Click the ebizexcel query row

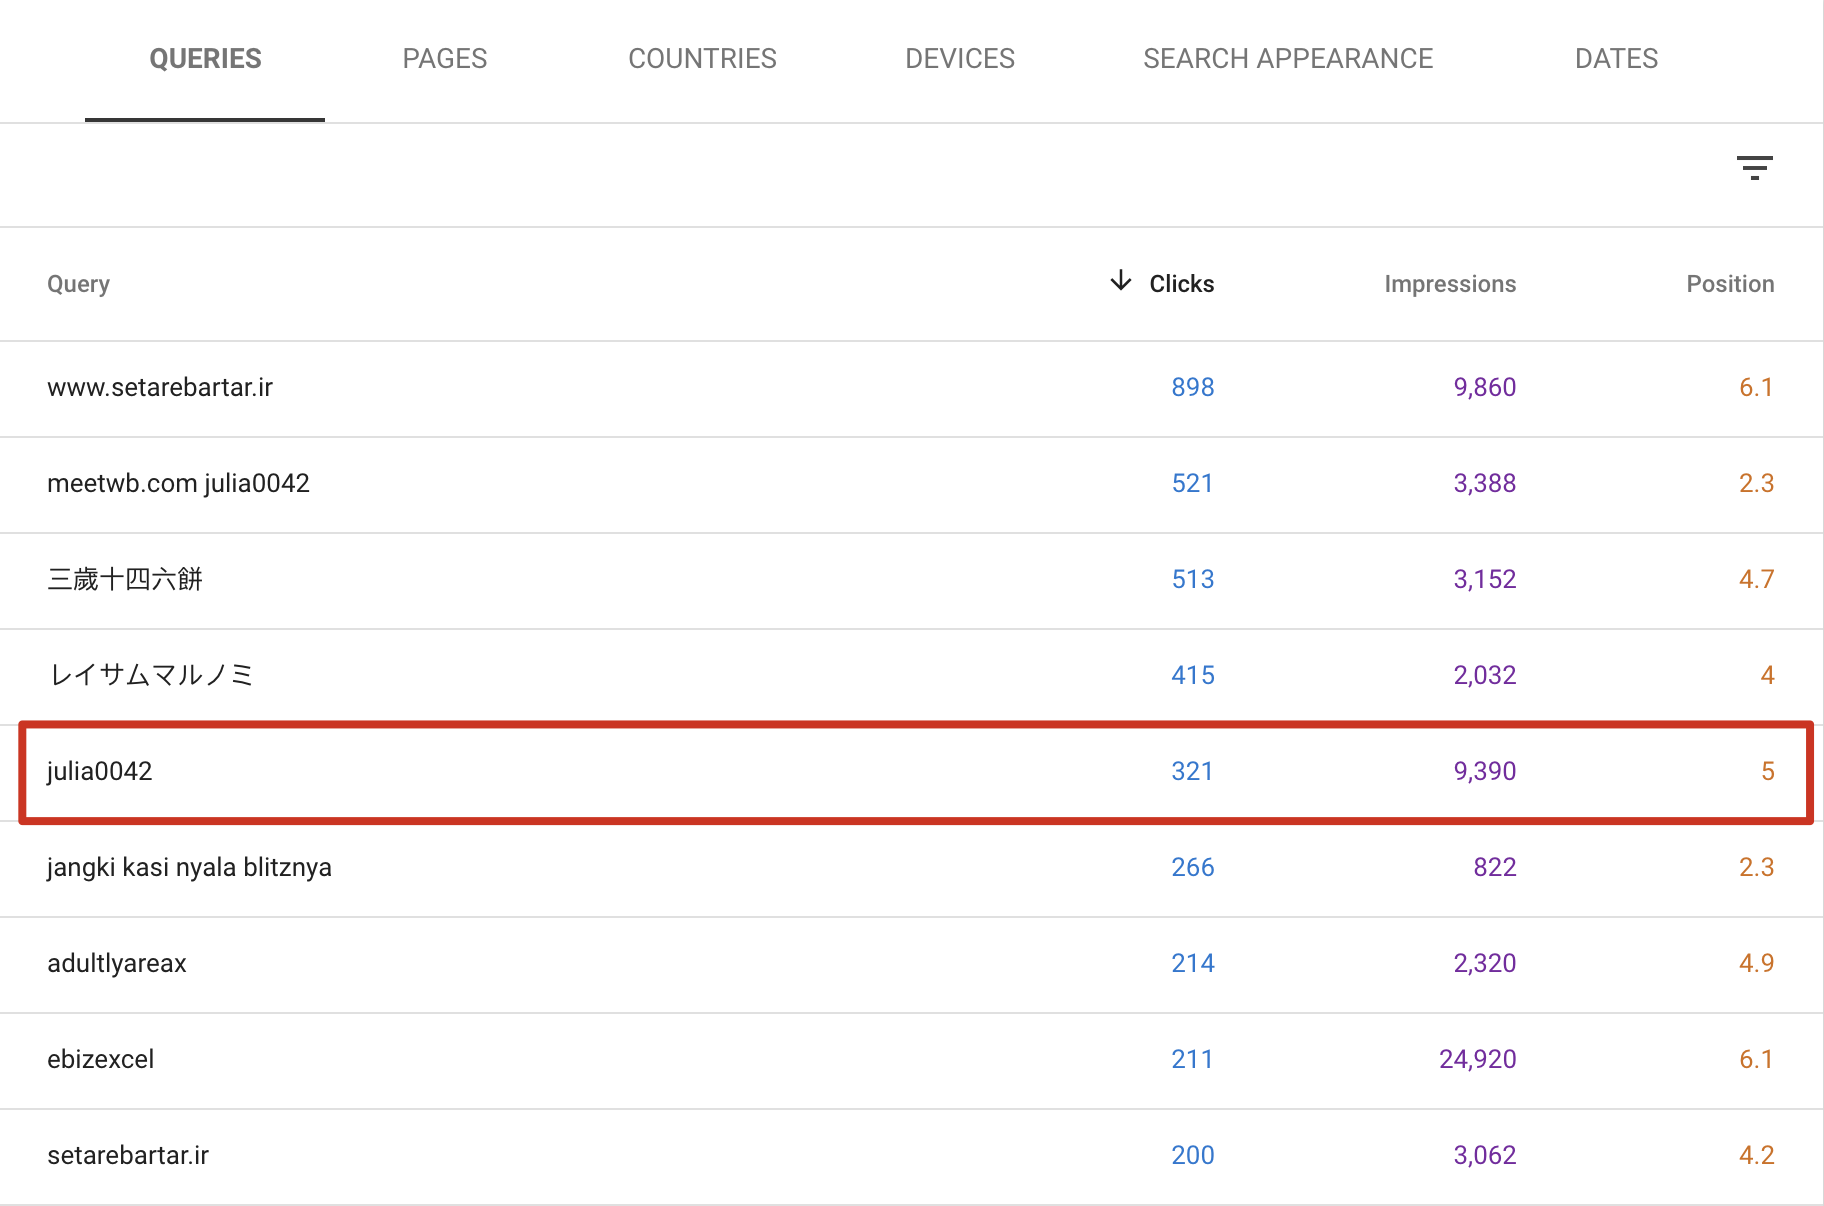(x=101, y=1060)
